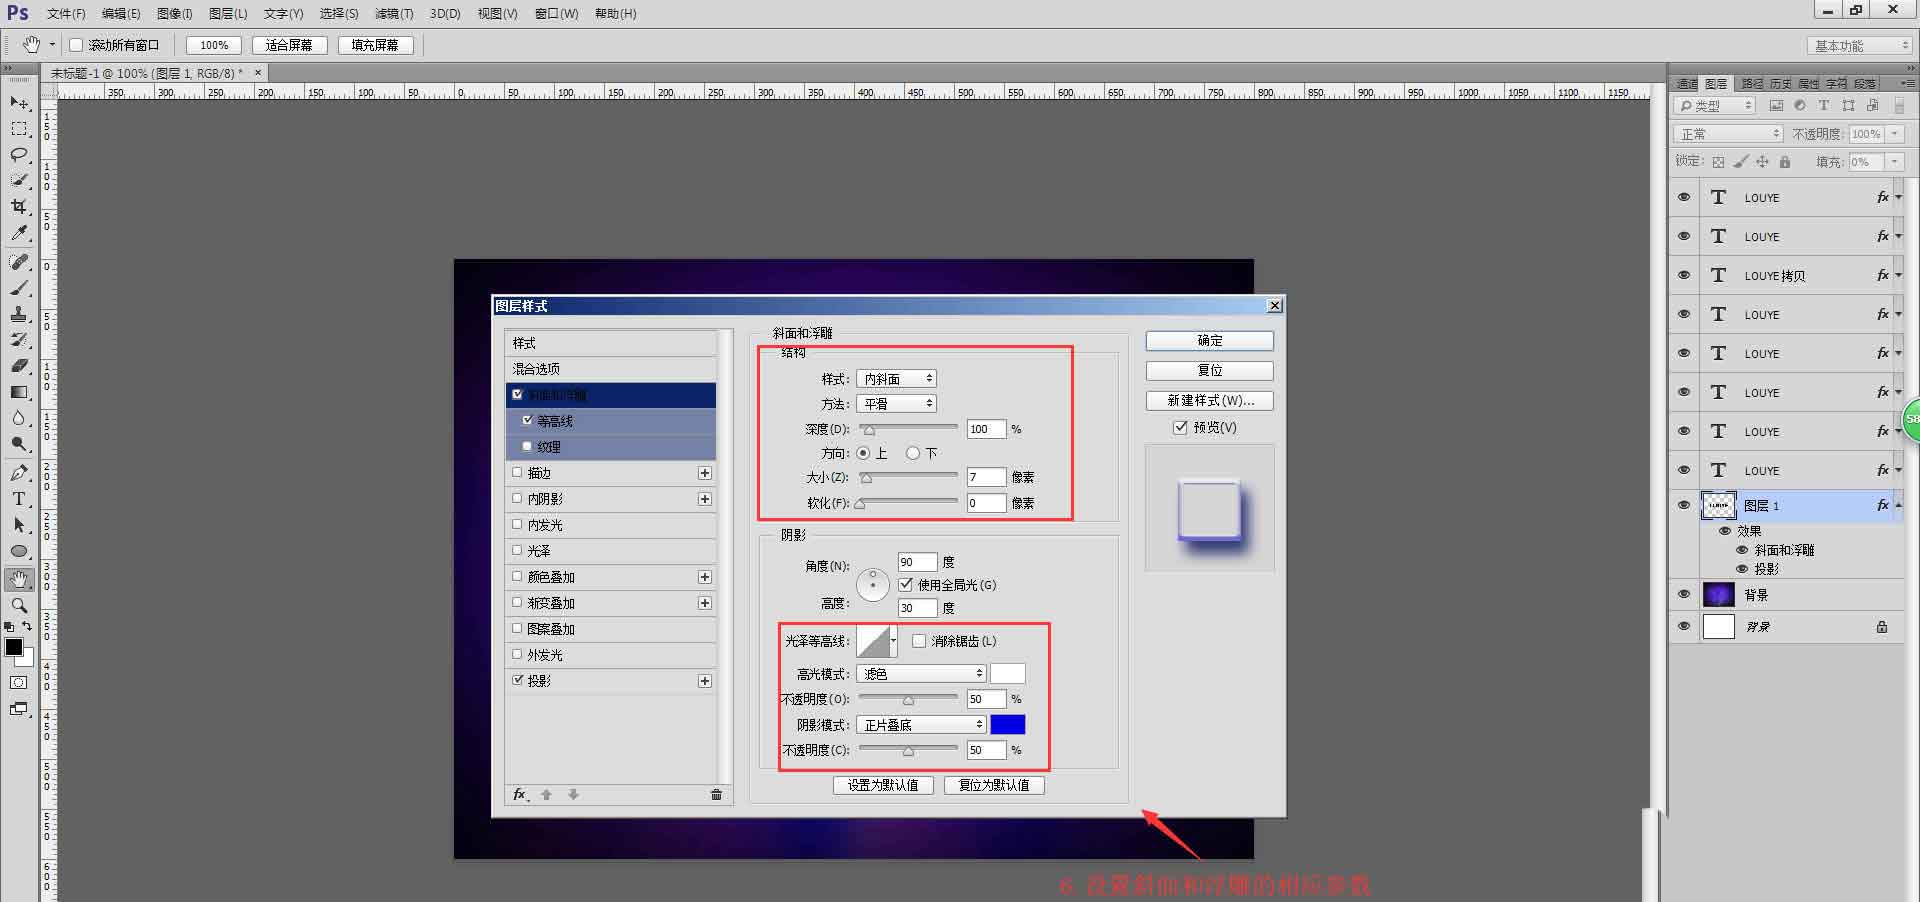This screenshot has height=902, width=1920.
Task: Enable the 纹理 checkbox in Layer Style
Action: 528,446
